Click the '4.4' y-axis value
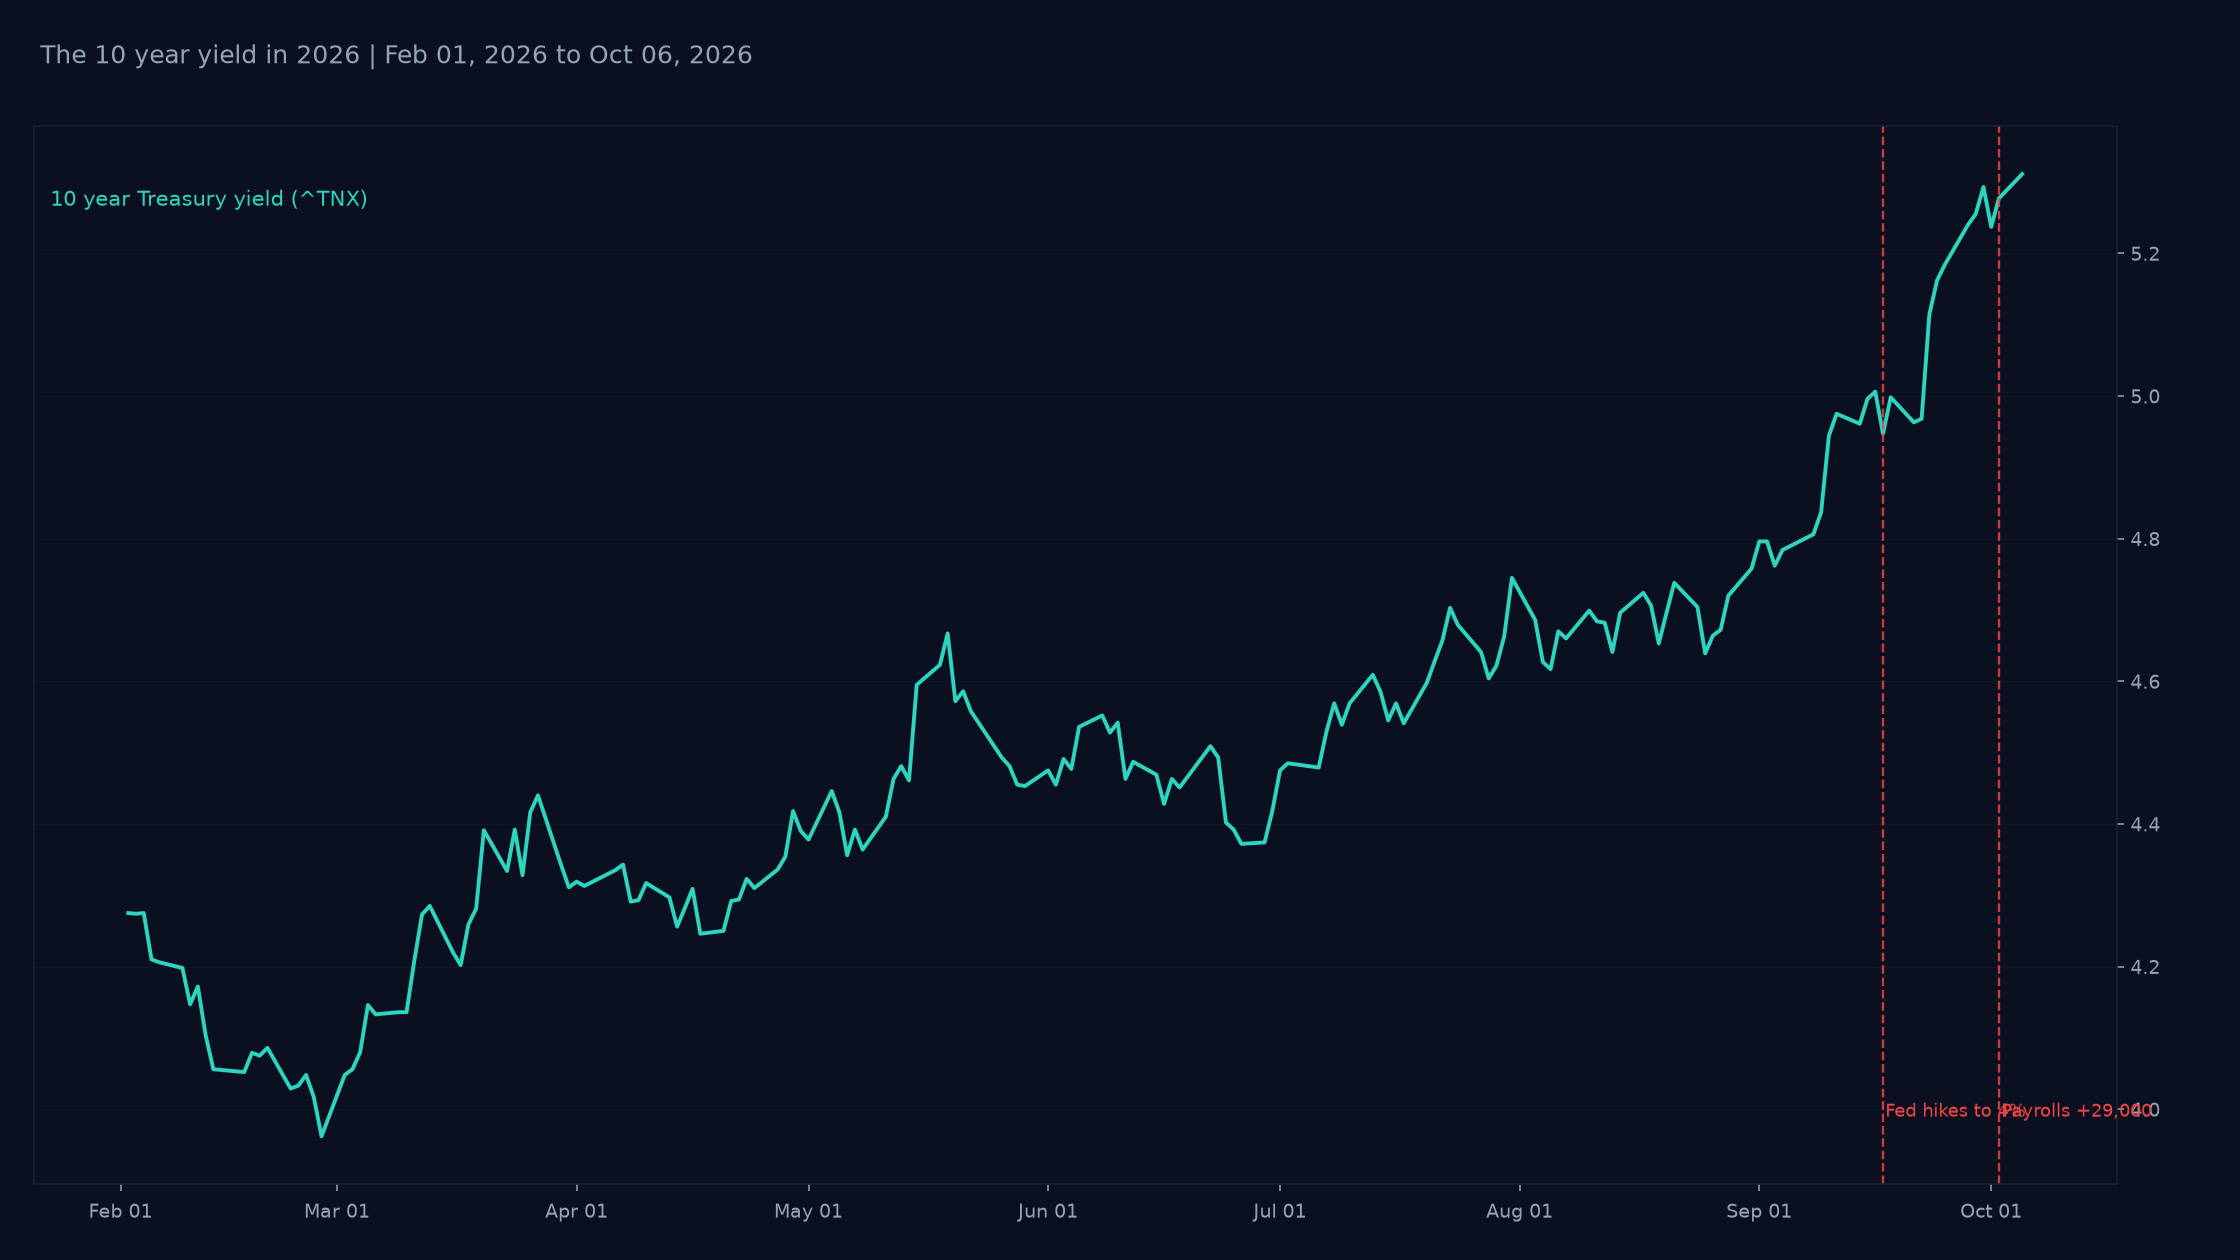The image size is (2240, 1260). (x=2145, y=825)
